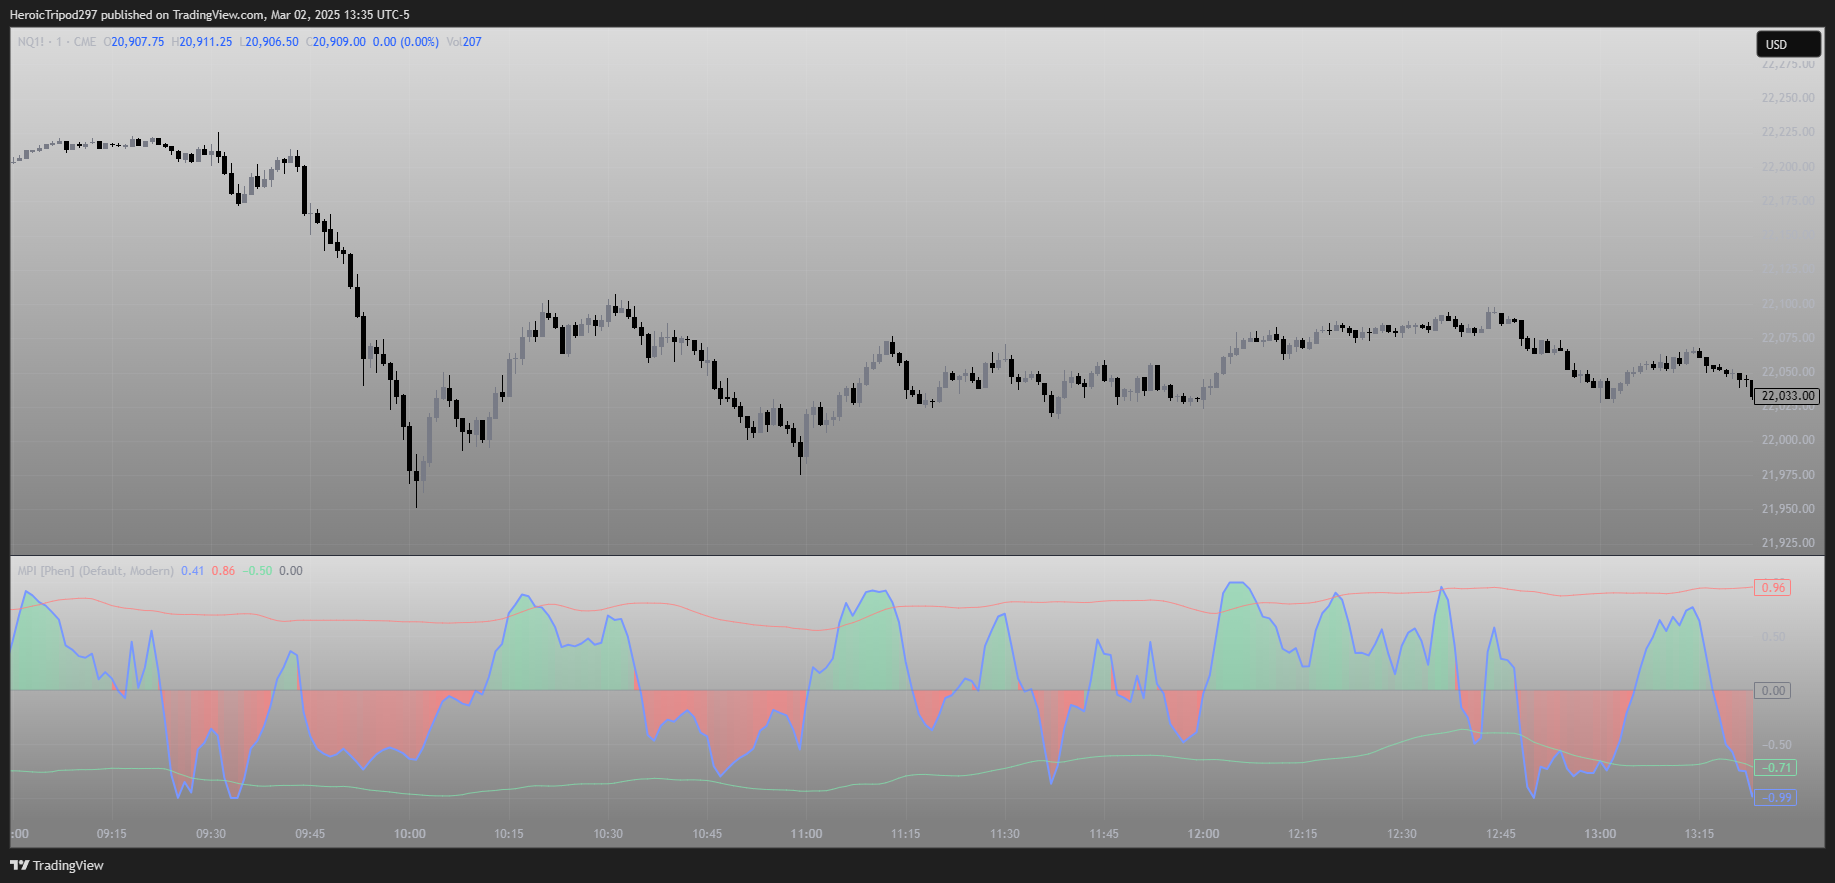Click the 0.00 zero-line scale label
Screen dimensions: 1835x883
[x=1773, y=691]
